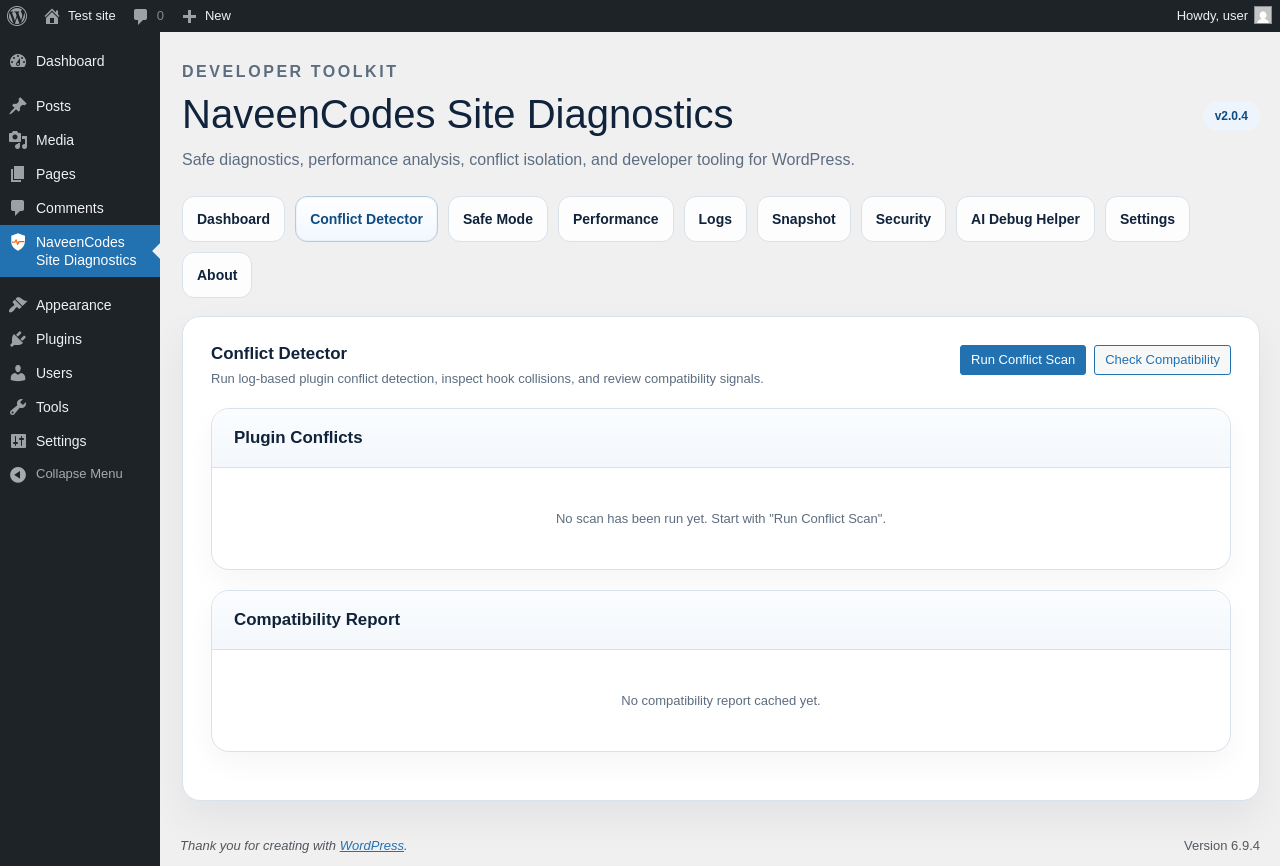Open the Performance tab
The width and height of the screenshot is (1280, 866).
click(x=615, y=219)
